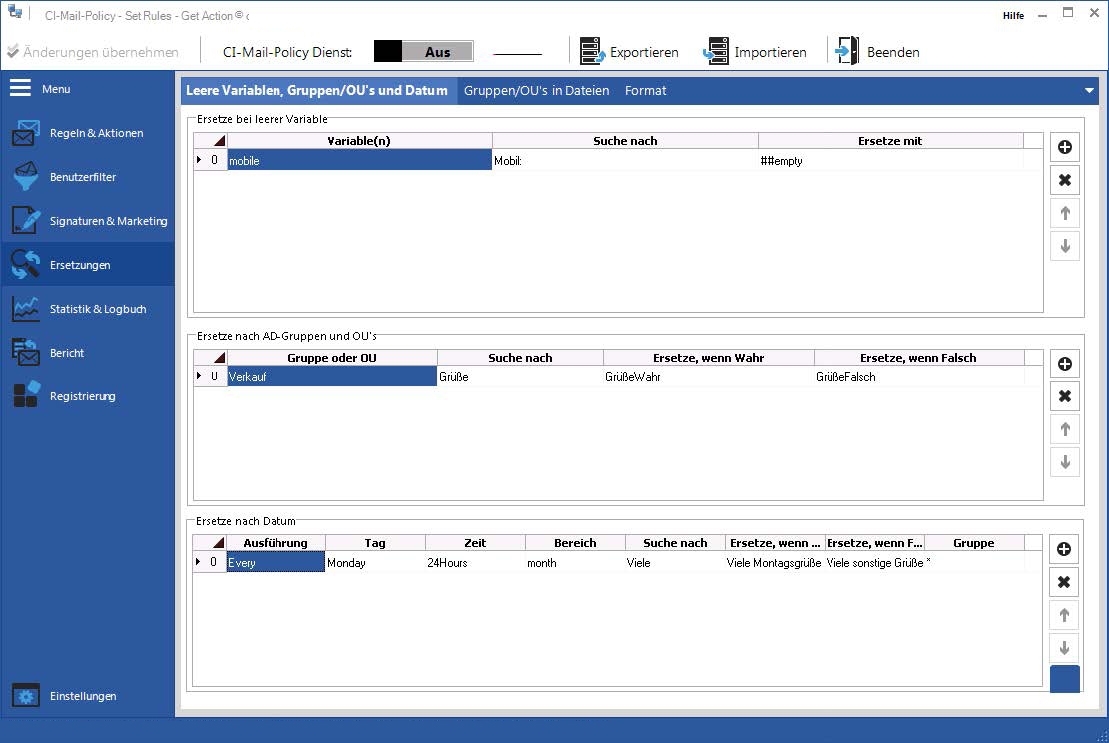Click the Importieren server icon
The width and height of the screenshot is (1109, 743).
coord(716,52)
